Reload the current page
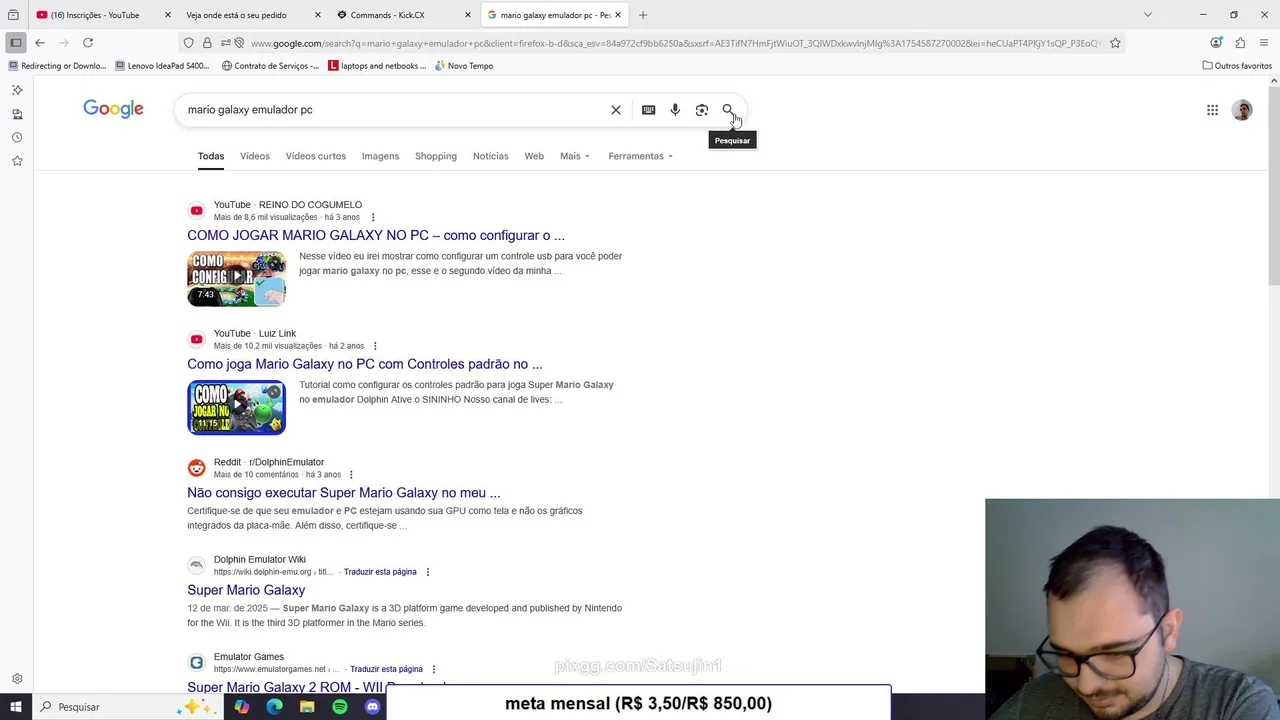 click(x=88, y=43)
